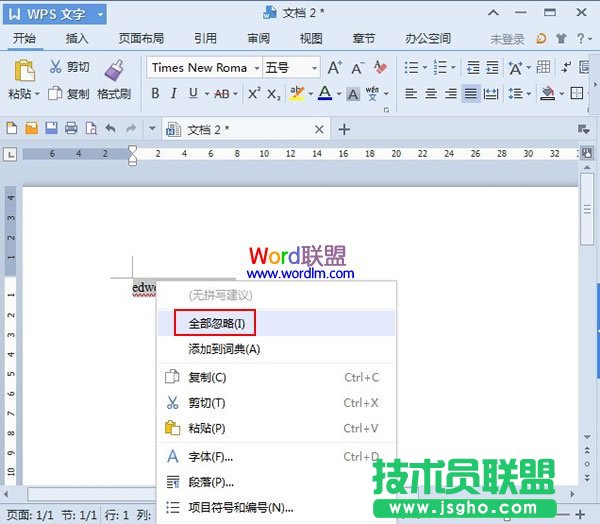Toggle underline formatting

click(x=193, y=93)
